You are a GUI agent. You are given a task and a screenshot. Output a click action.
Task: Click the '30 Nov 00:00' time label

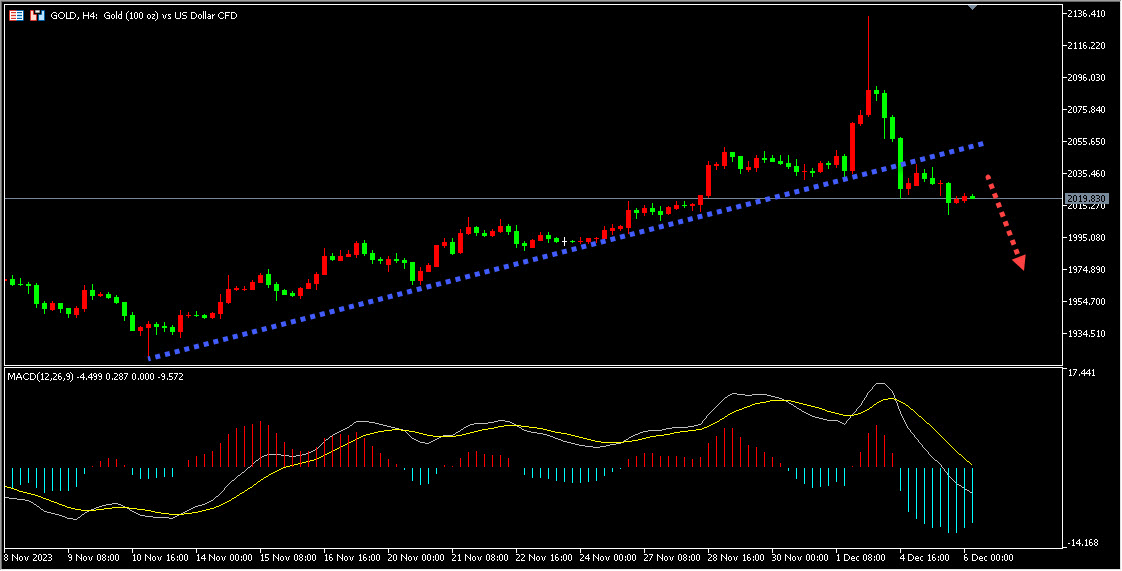pyautogui.click(x=800, y=557)
